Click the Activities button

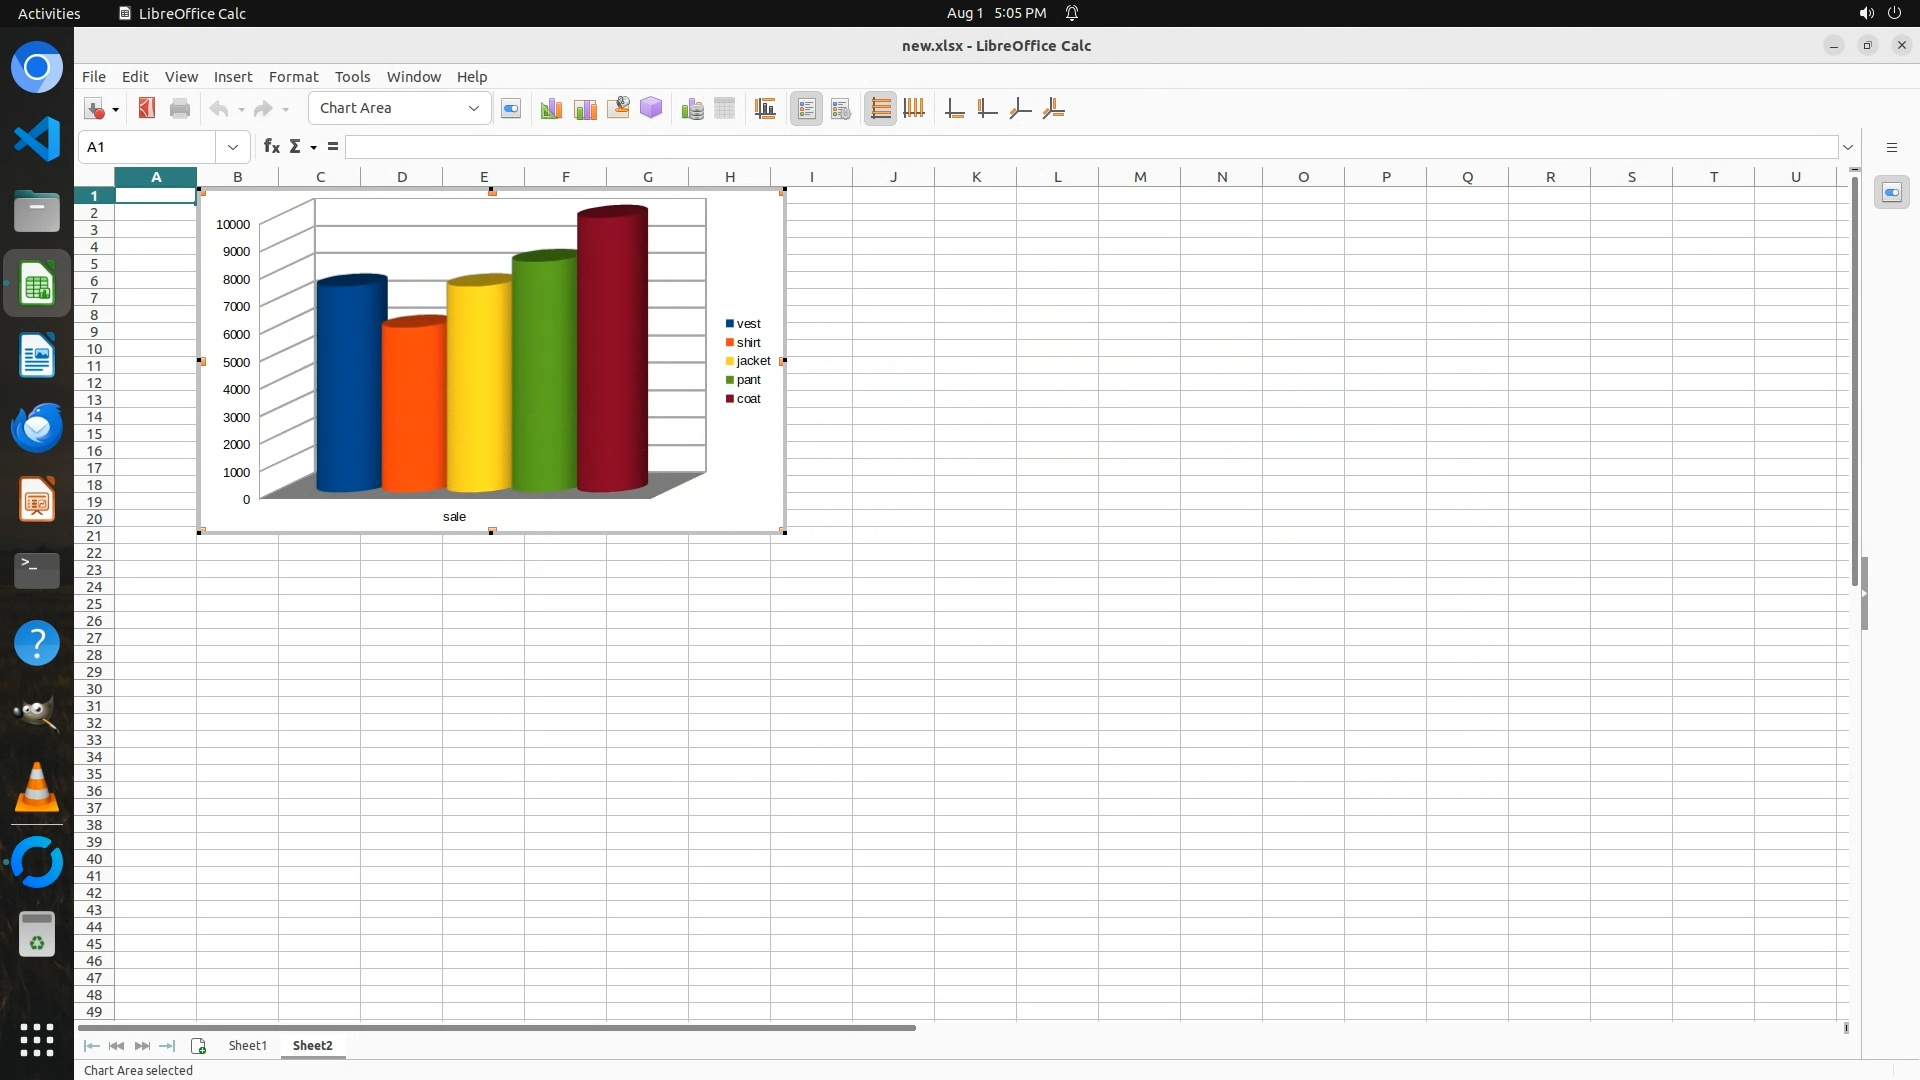(x=49, y=13)
